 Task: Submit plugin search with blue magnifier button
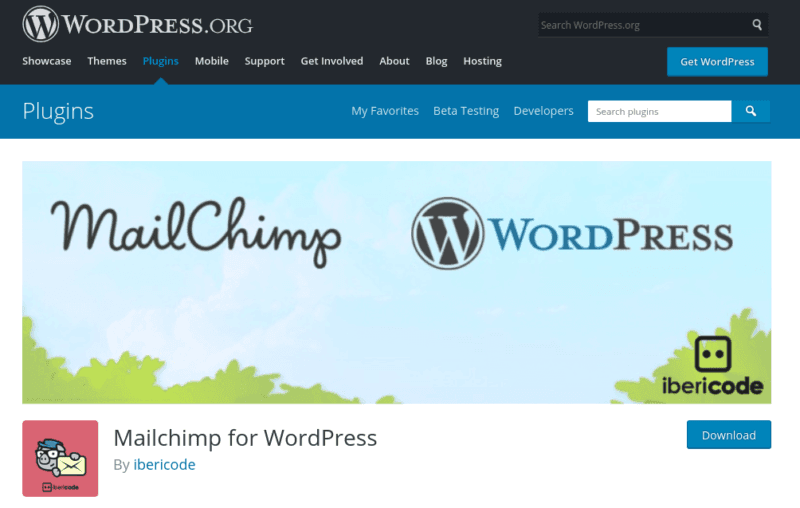(x=751, y=111)
